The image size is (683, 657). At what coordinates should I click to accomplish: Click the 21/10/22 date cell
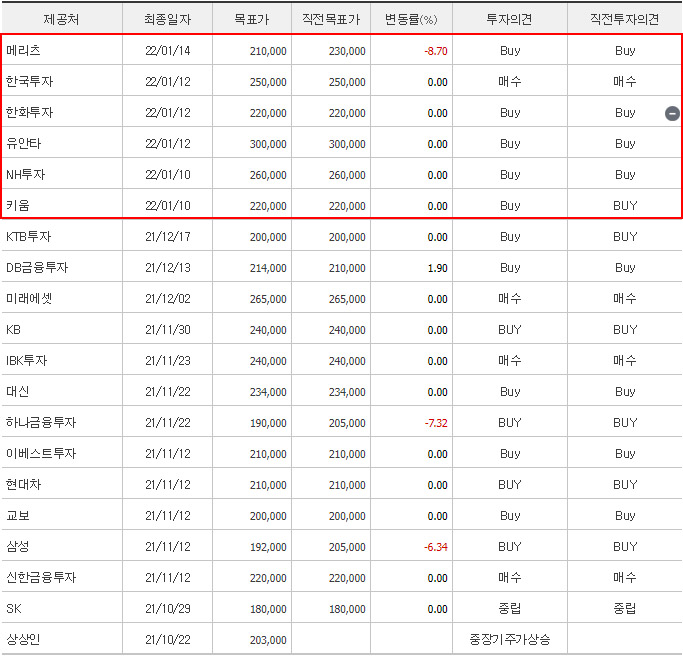click(168, 640)
